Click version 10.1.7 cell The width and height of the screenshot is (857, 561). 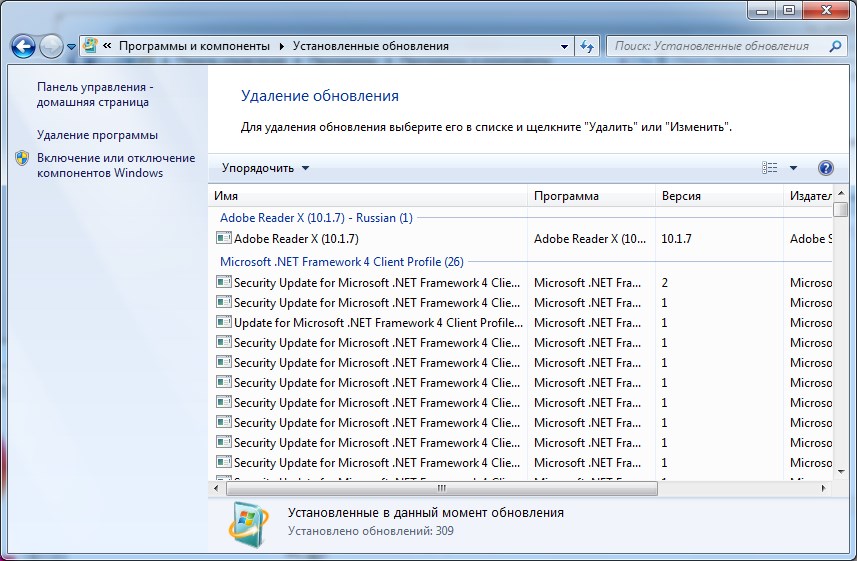coord(676,238)
